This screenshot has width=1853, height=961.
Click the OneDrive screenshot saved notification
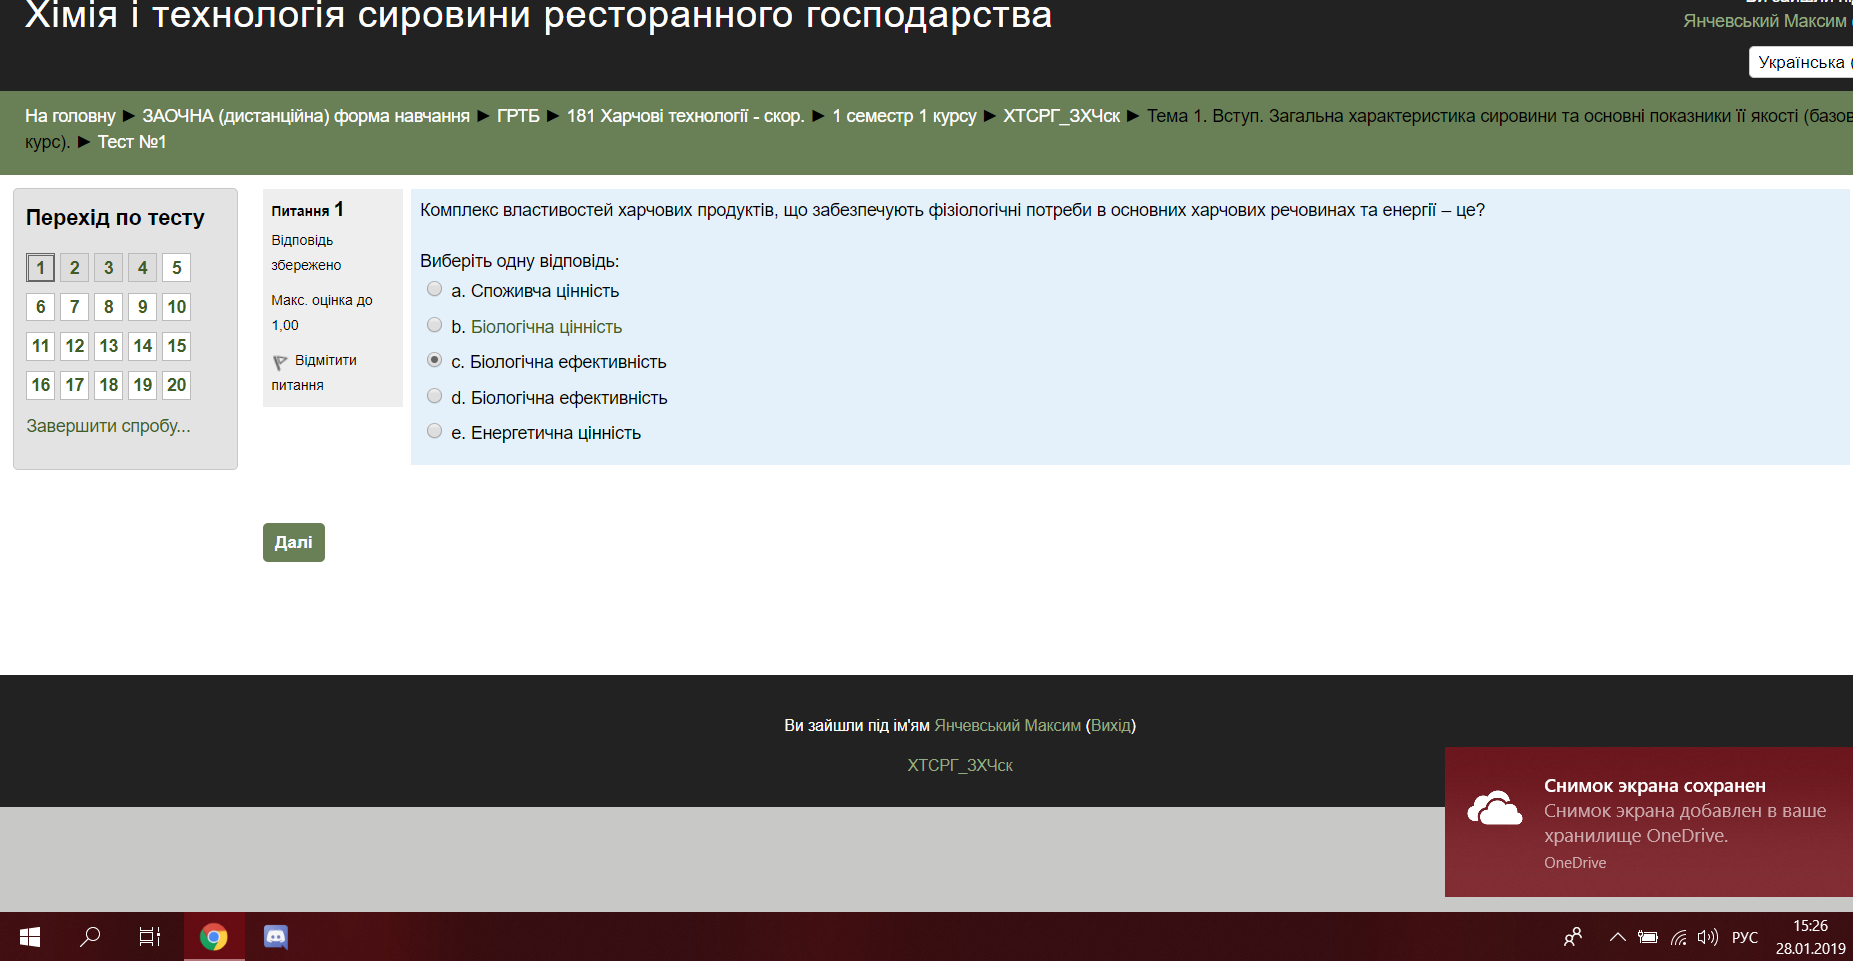1648,822
